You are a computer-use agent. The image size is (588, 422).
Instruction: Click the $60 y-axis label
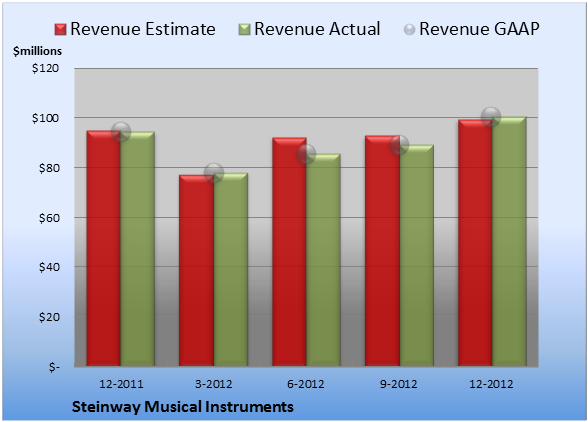pyautogui.click(x=49, y=218)
